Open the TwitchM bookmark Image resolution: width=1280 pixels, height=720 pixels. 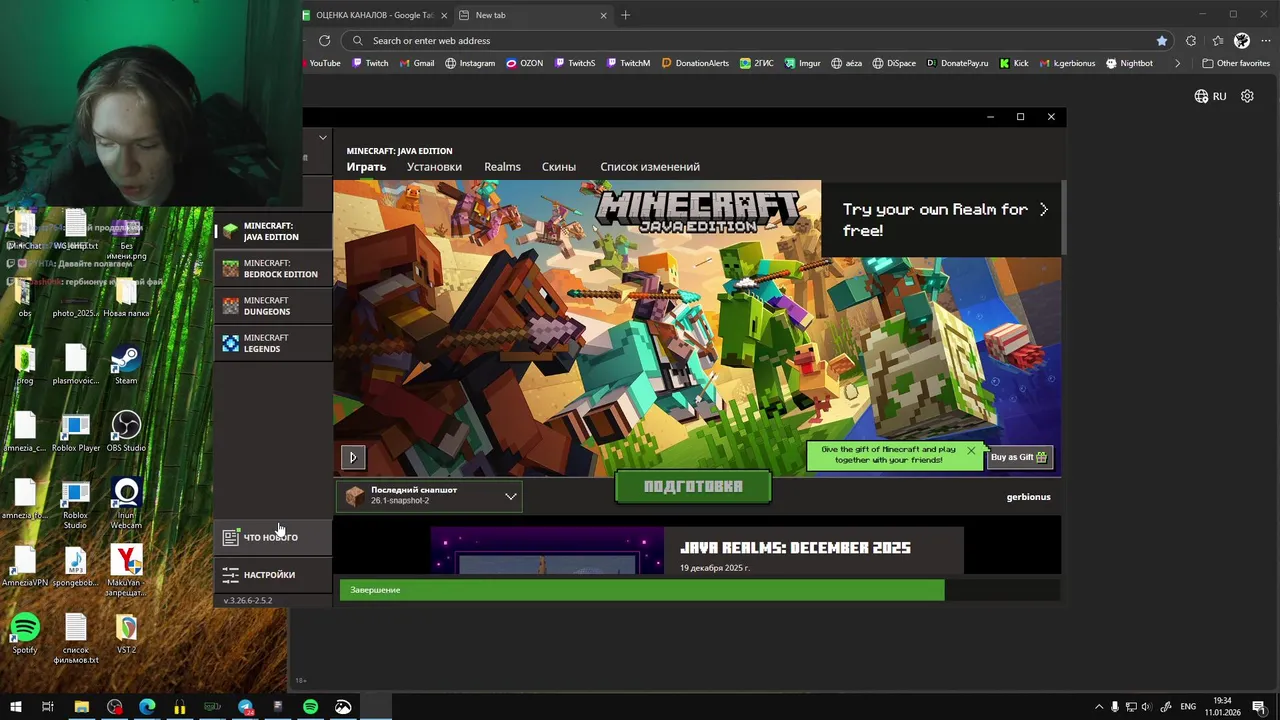[628, 63]
